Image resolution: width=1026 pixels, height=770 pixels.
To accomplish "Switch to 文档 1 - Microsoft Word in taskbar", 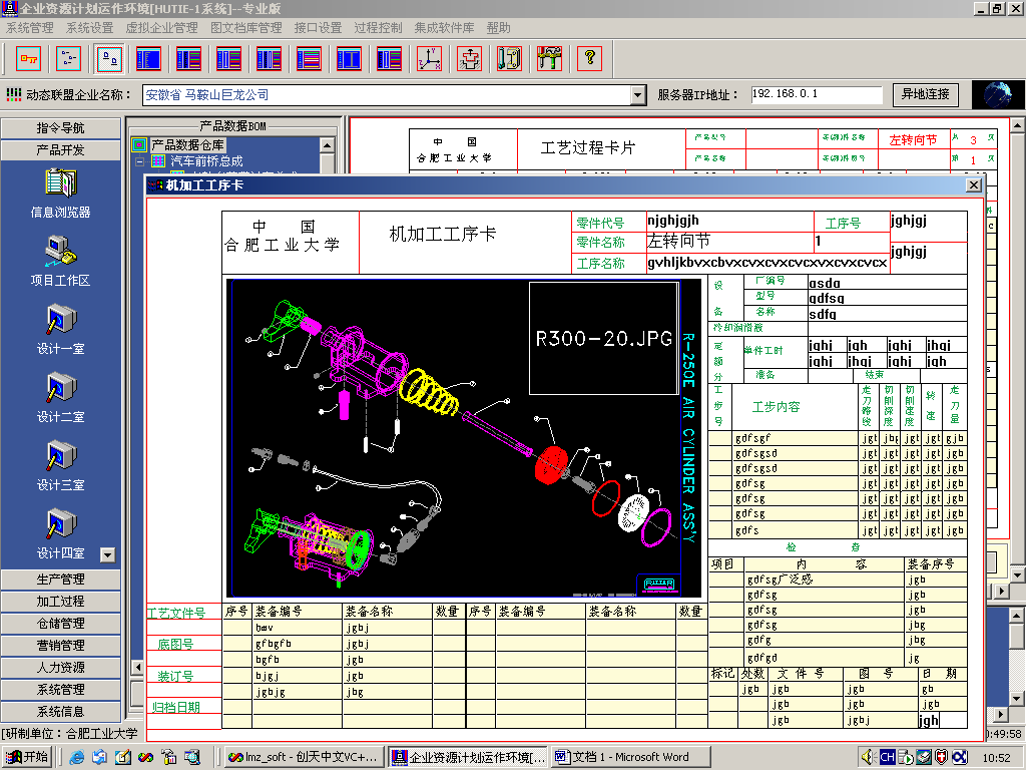I will [x=621, y=757].
